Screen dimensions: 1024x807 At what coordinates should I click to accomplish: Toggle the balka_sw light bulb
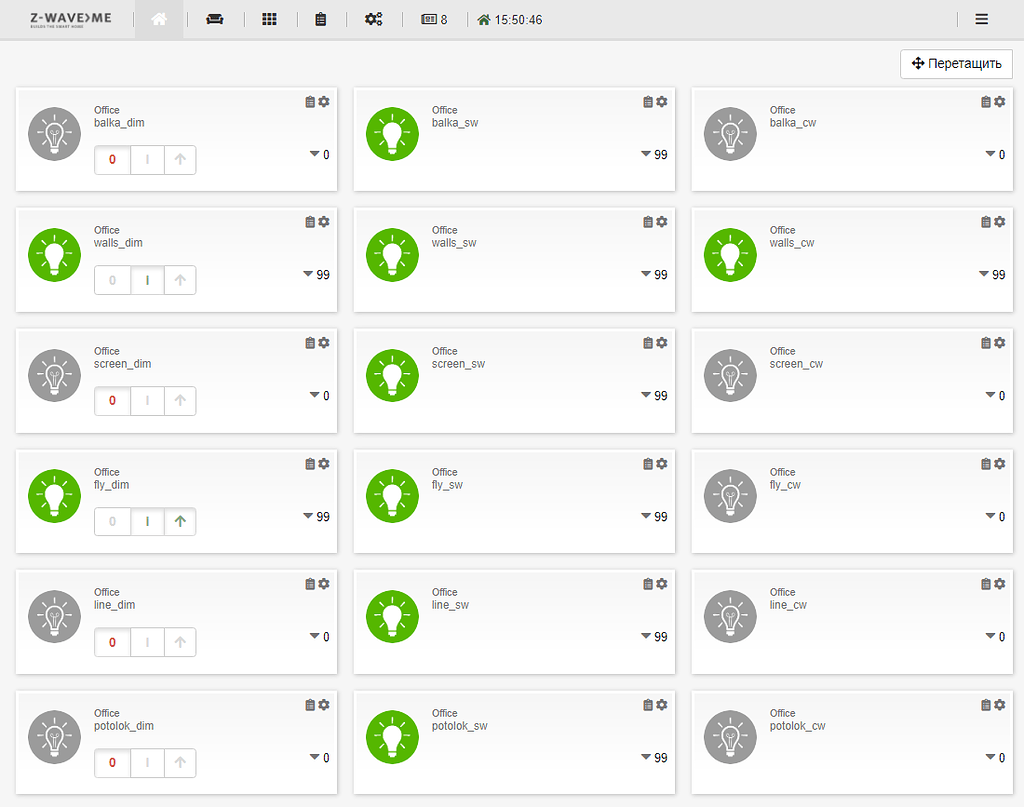(392, 134)
